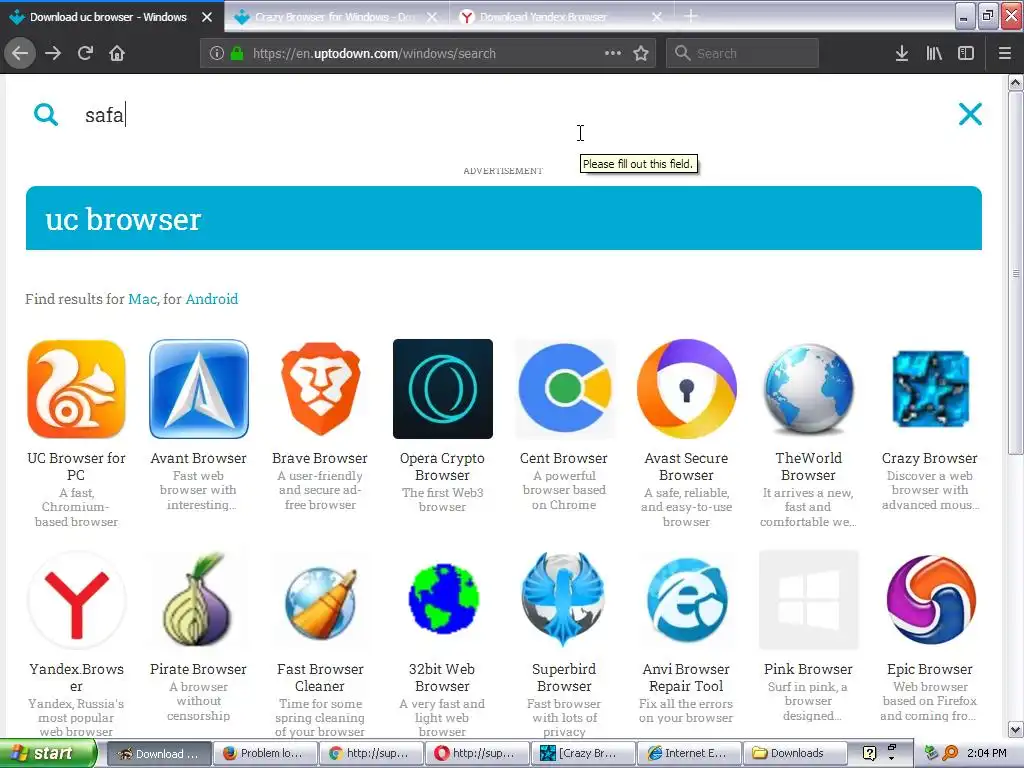Screen dimensions: 1024x768
Task: Switch to the Opera taskbar window
Action: click(x=478, y=754)
